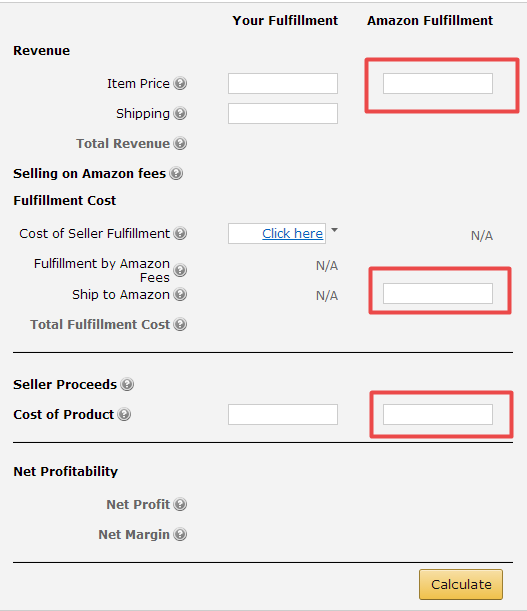Screen dimensions: 527x611
Task: Click the Calculate button
Action: 461,585
